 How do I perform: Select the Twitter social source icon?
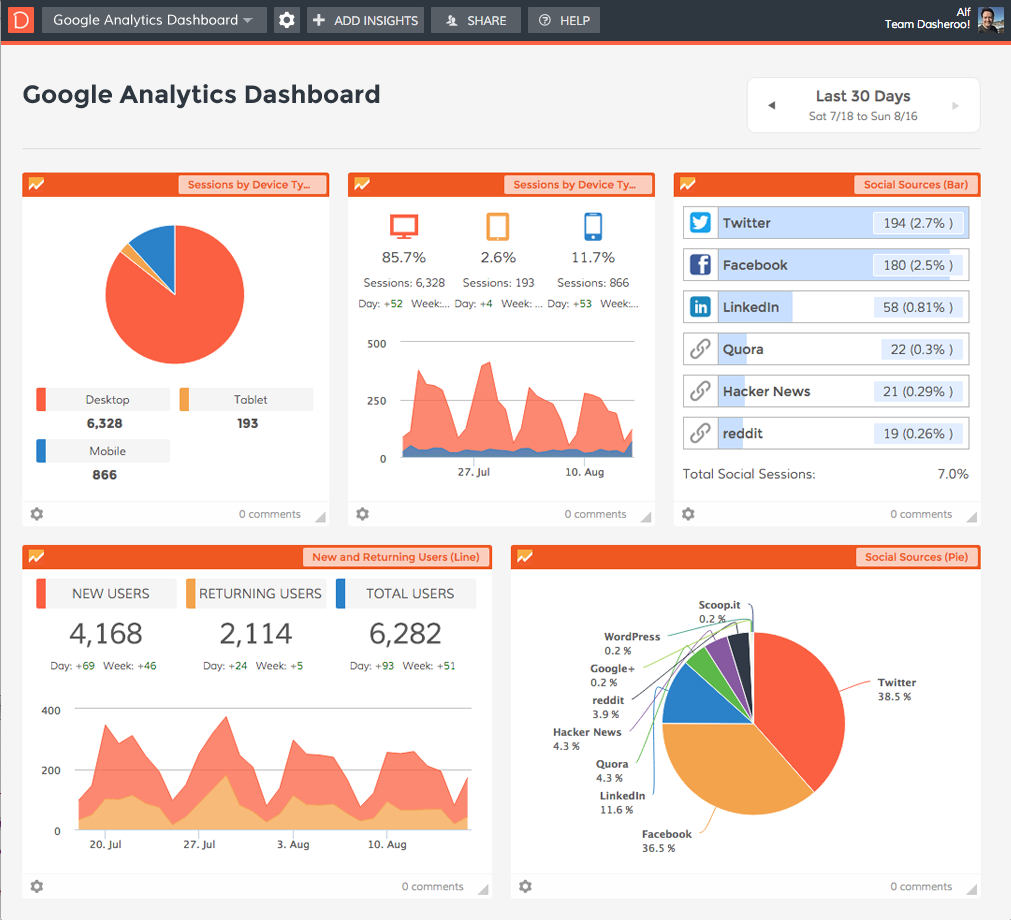(700, 222)
